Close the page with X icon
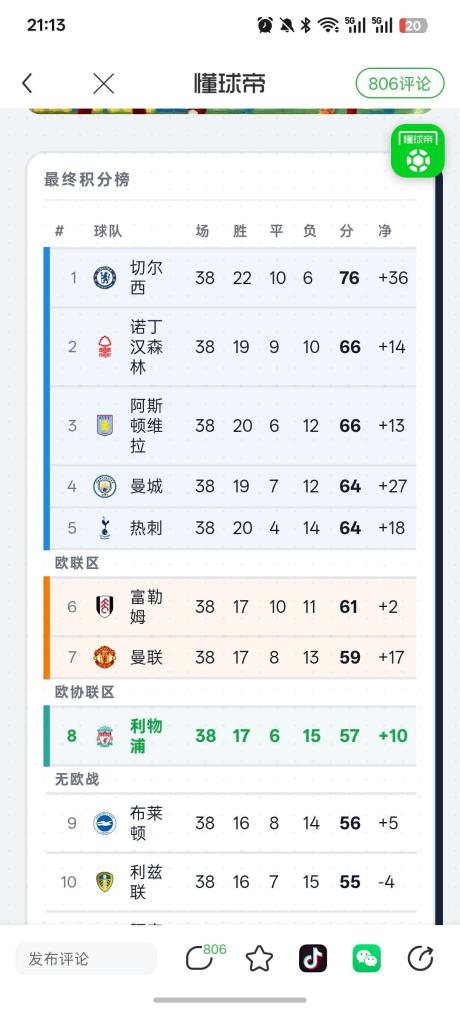Screen dimensions: 460x1012 tap(103, 83)
